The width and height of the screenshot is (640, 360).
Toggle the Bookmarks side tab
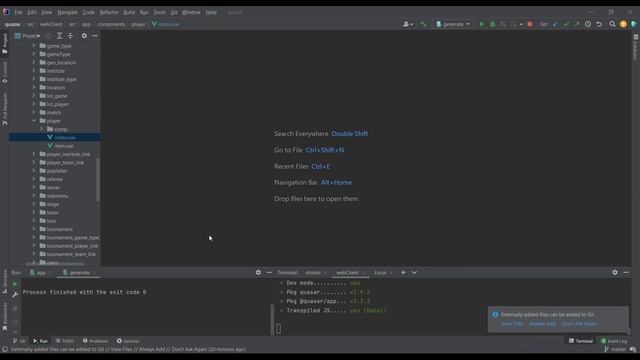point(4,316)
